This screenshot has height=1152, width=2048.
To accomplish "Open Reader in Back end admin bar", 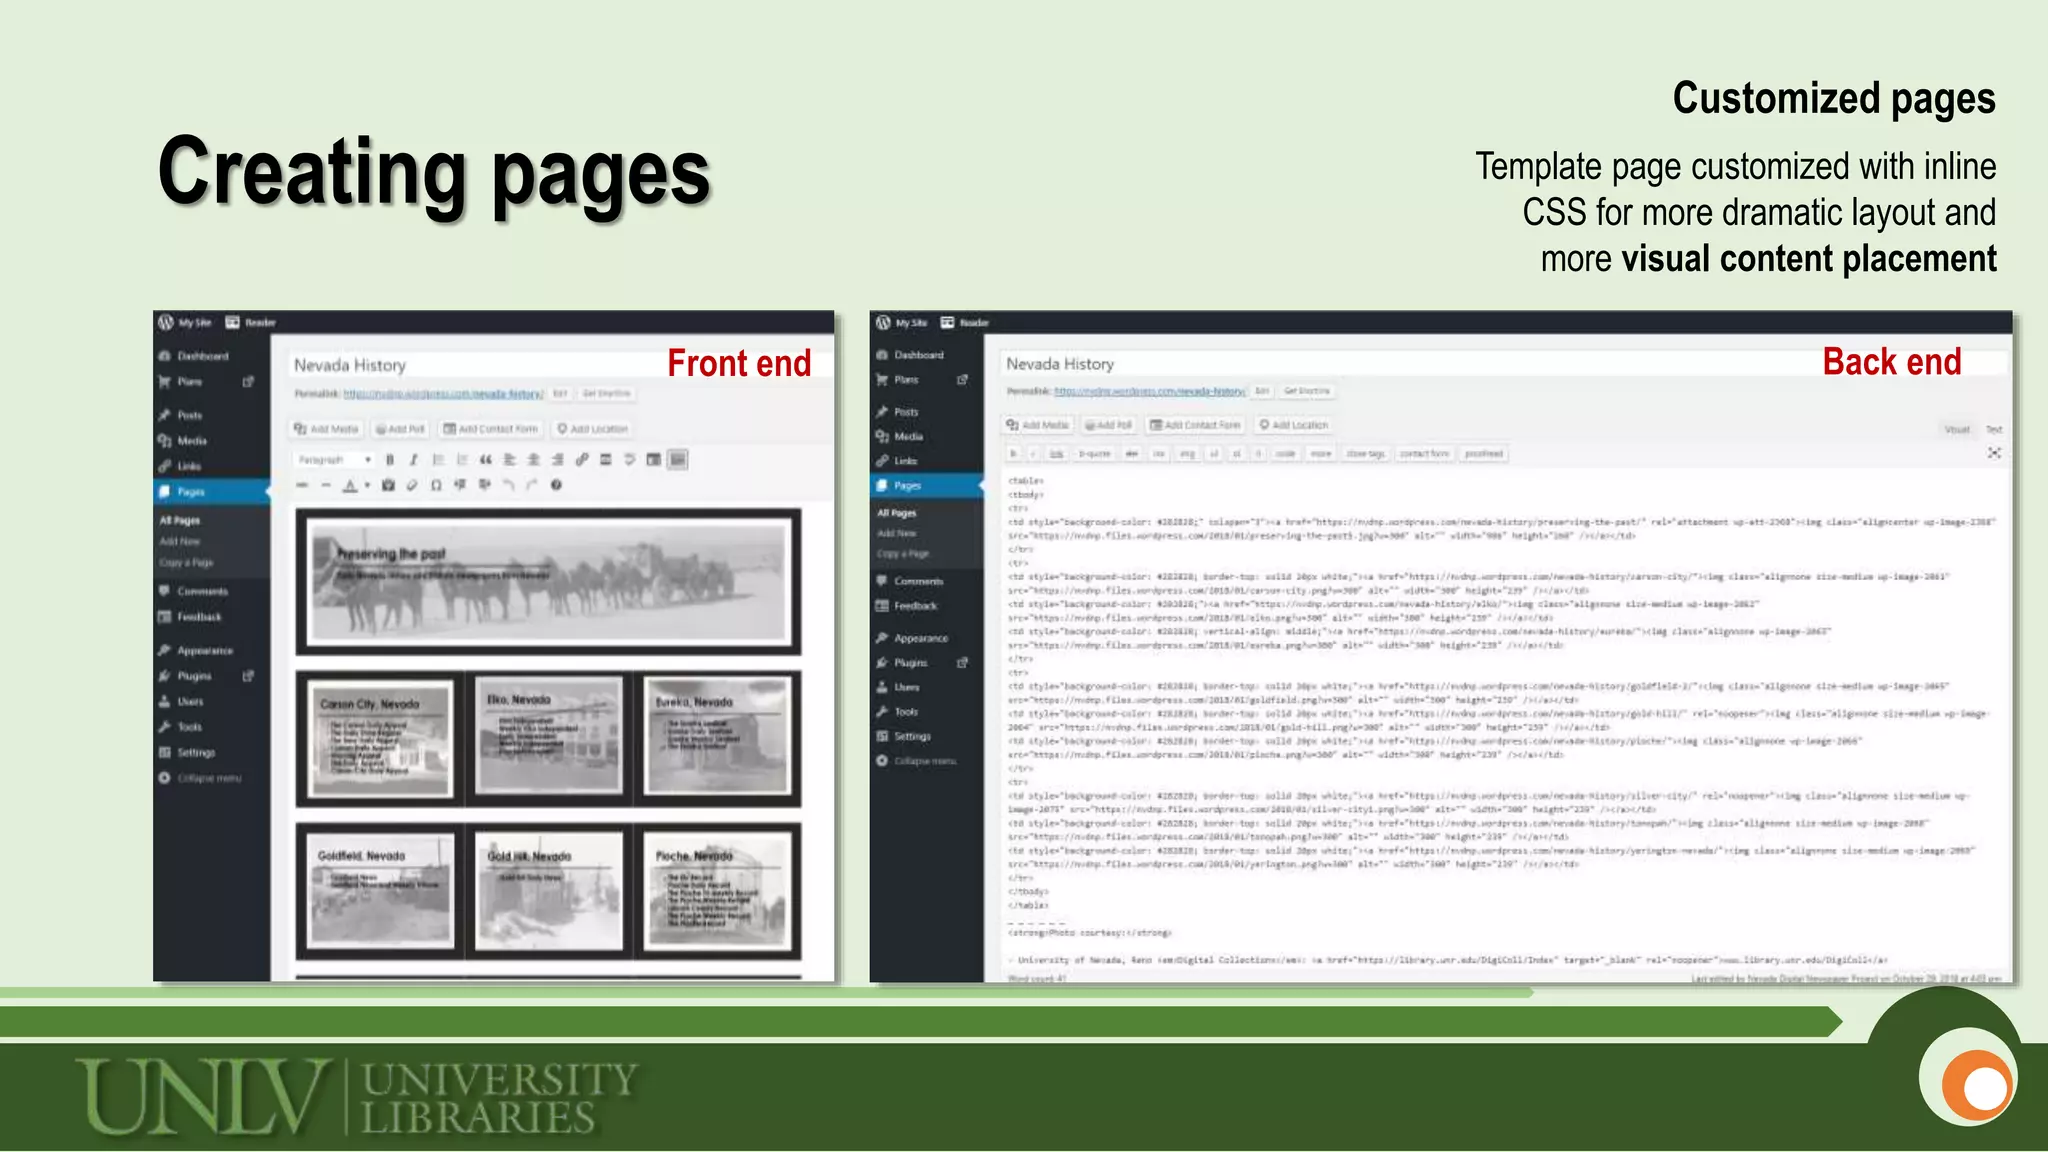I will pos(965,322).
